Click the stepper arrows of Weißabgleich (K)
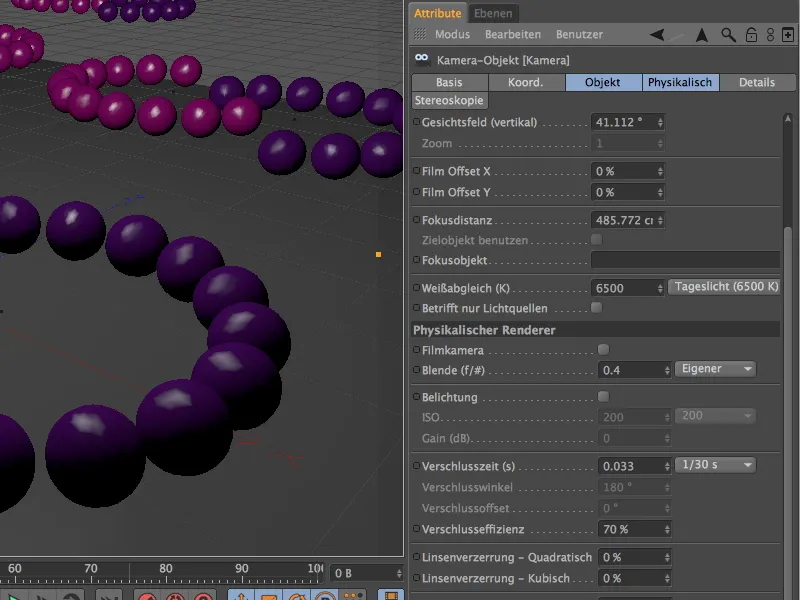 660,288
